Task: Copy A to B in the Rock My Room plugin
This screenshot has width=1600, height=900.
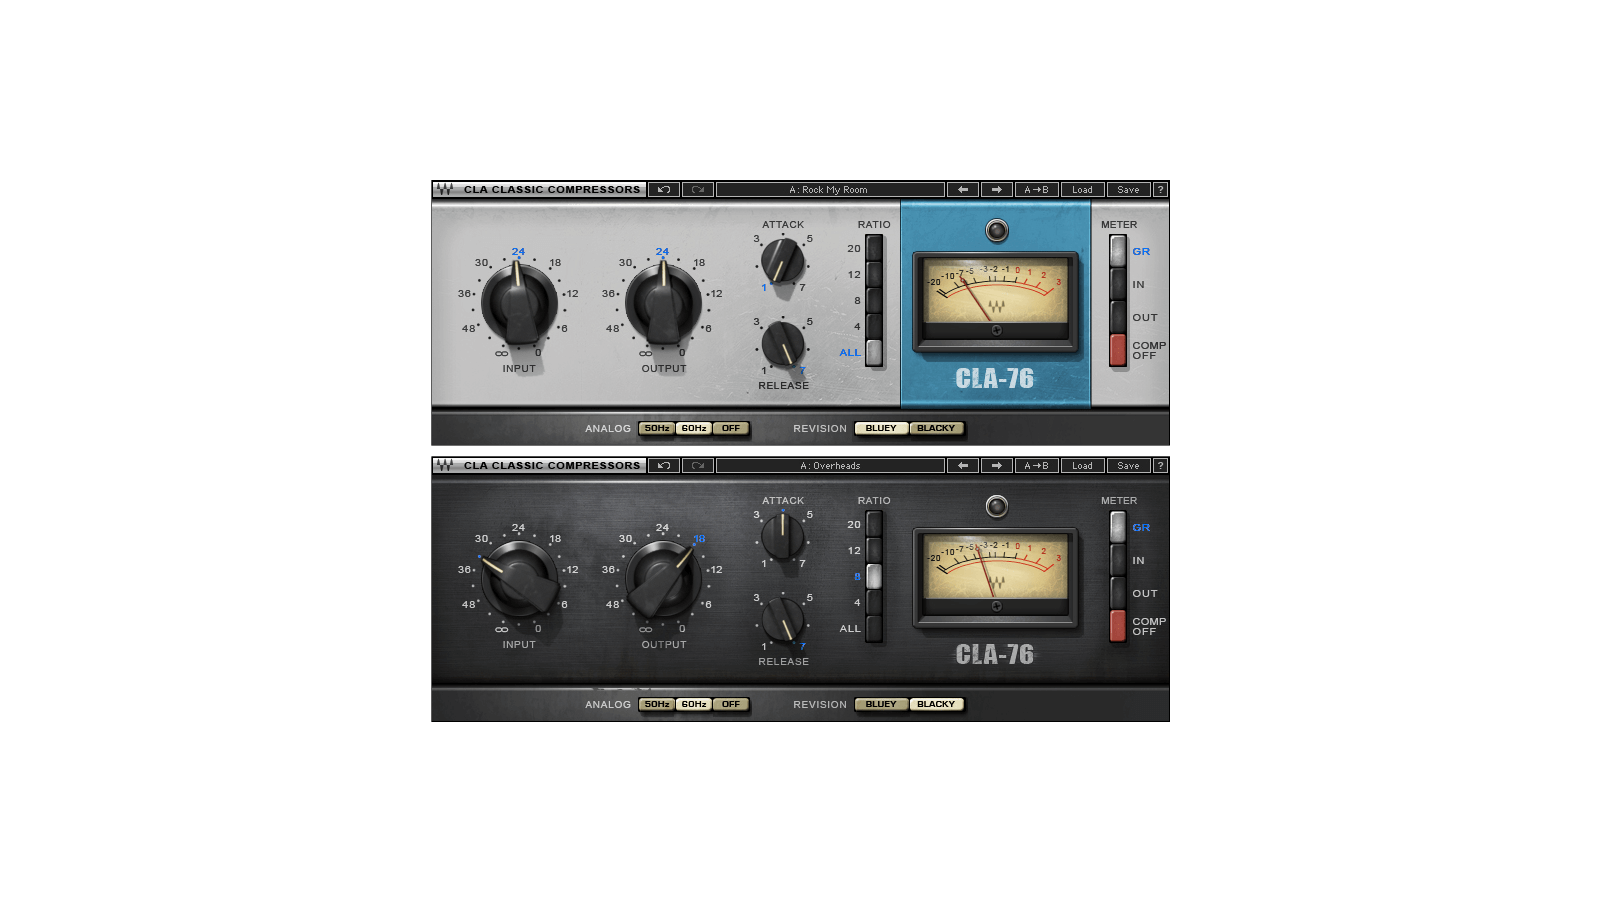Action: click(x=1036, y=189)
